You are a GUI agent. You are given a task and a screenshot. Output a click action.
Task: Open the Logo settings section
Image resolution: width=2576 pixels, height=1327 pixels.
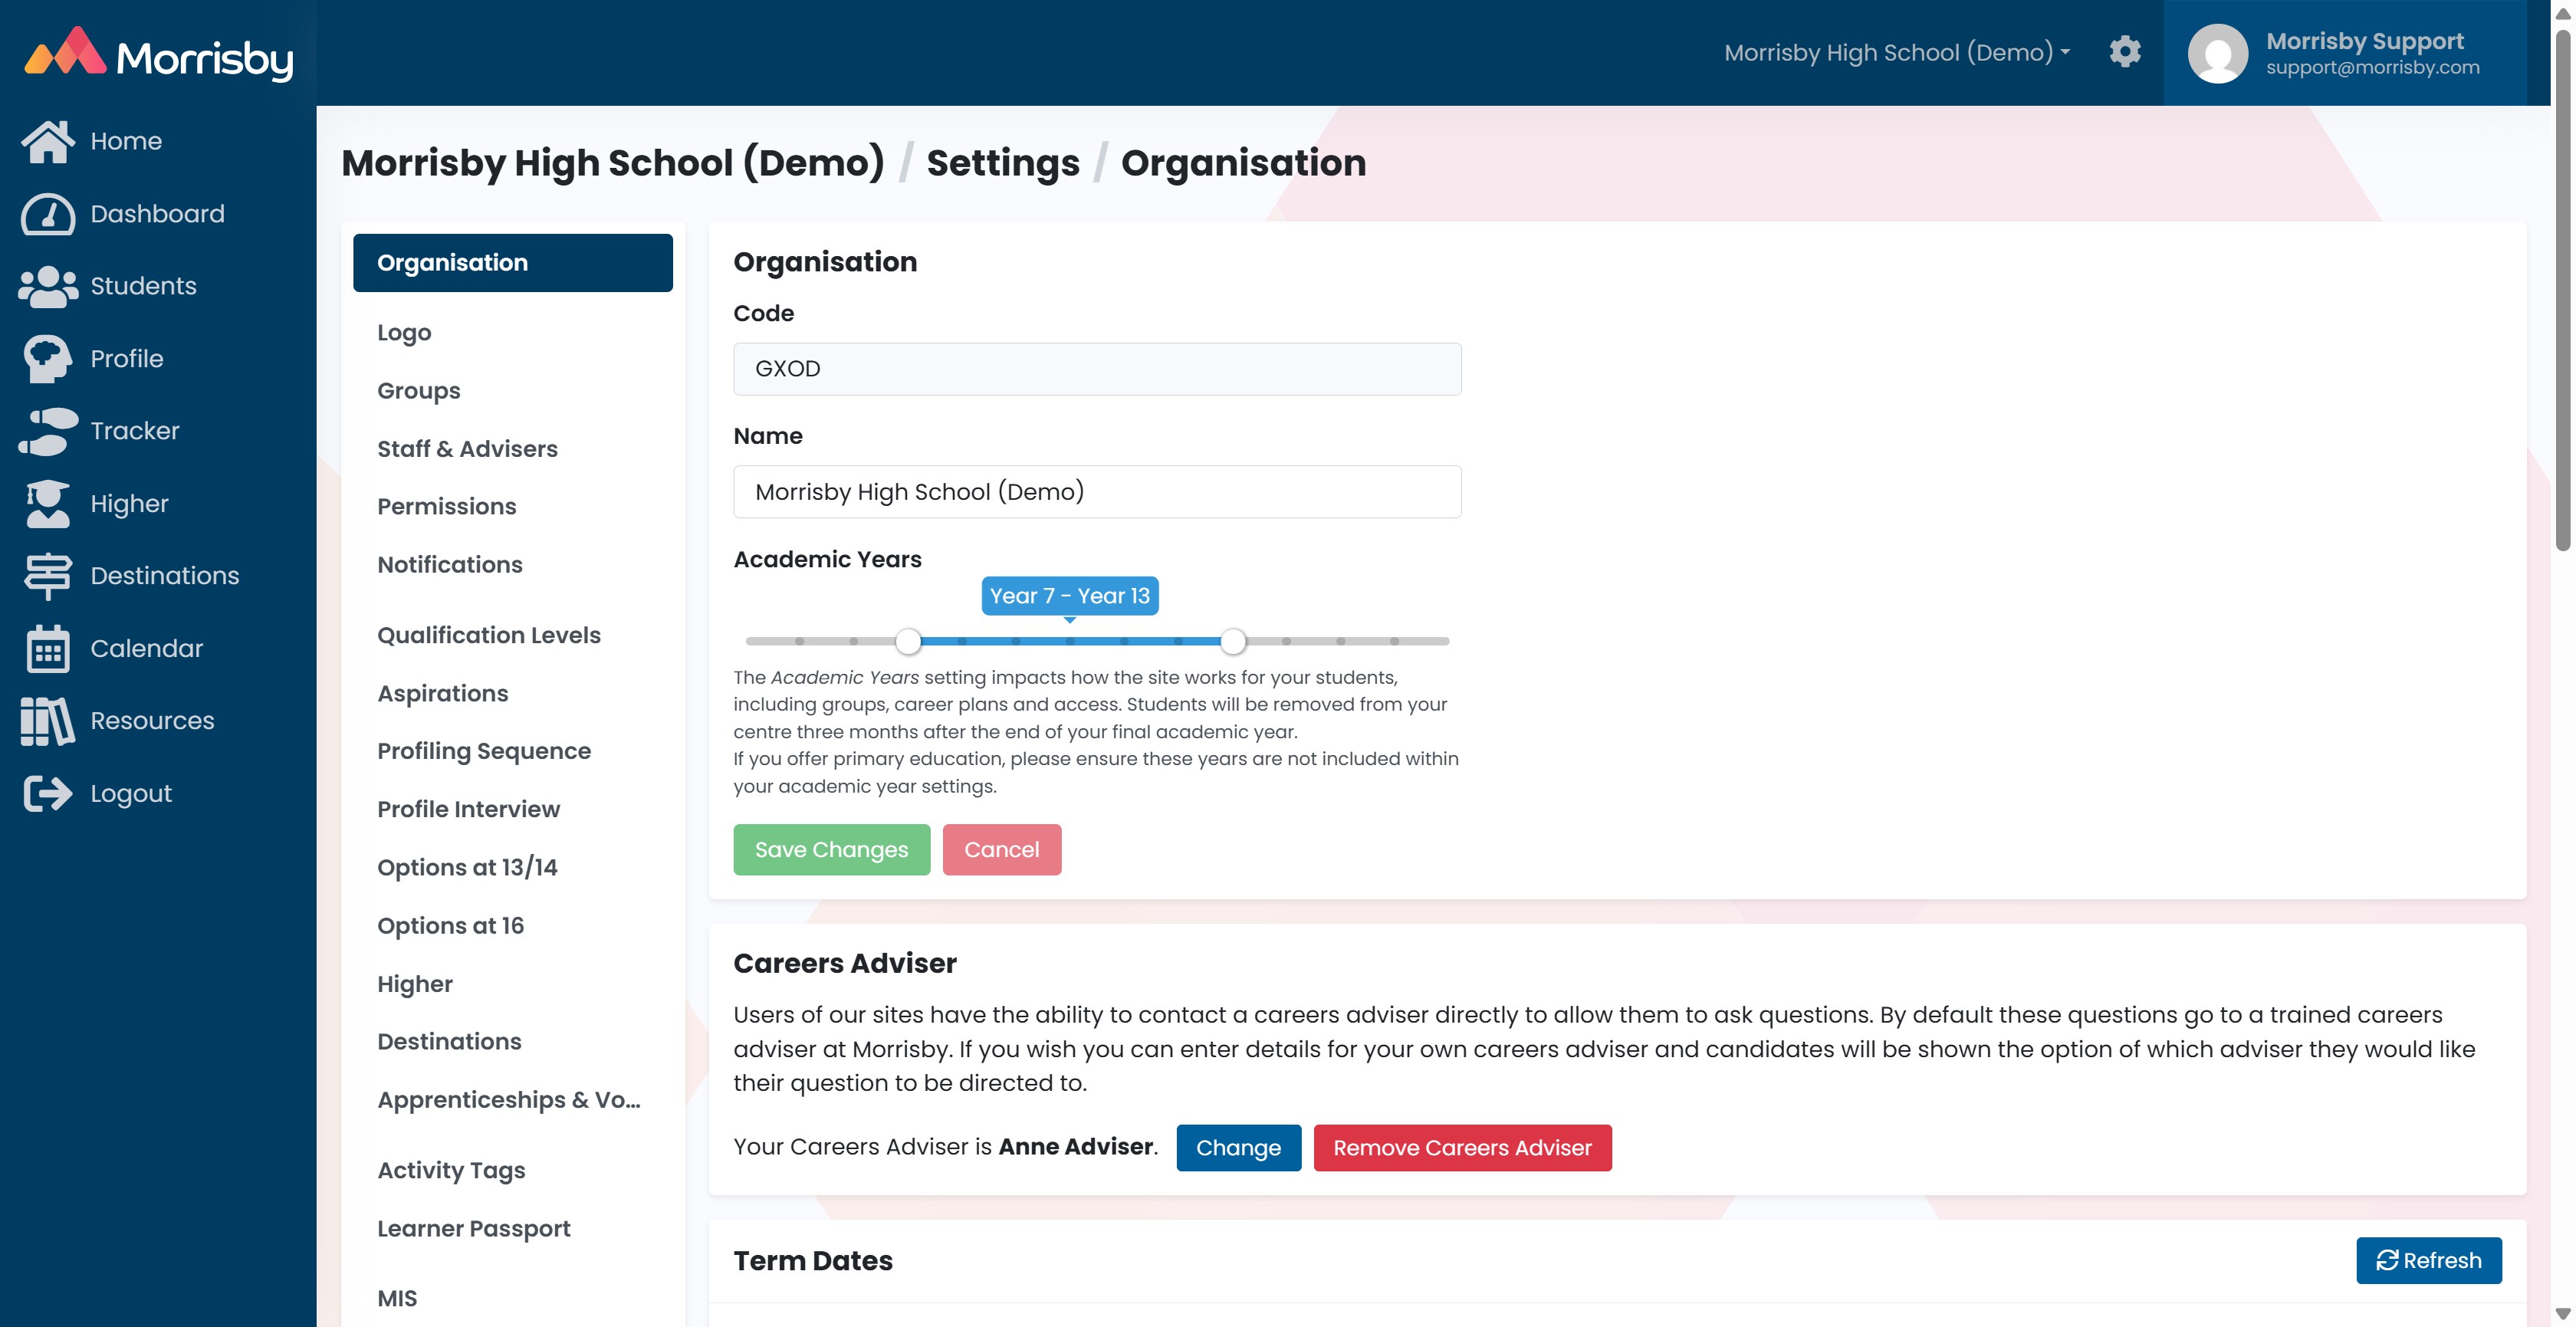(404, 332)
